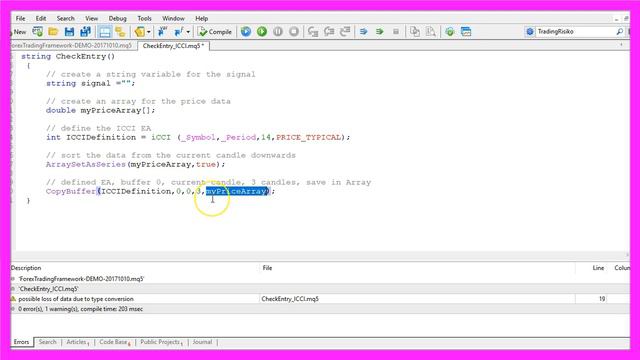Image resolution: width=640 pixels, height=360 pixels.
Task: Click PRICE_TYPICAL constant in code
Action: pos(308,138)
